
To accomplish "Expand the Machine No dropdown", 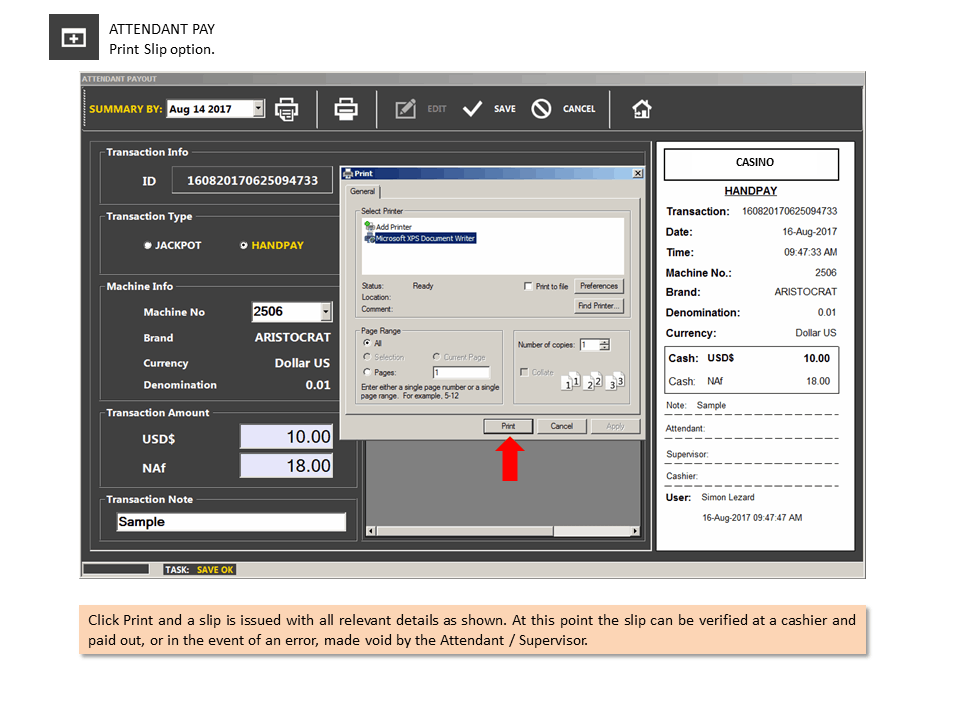I will [326, 312].
